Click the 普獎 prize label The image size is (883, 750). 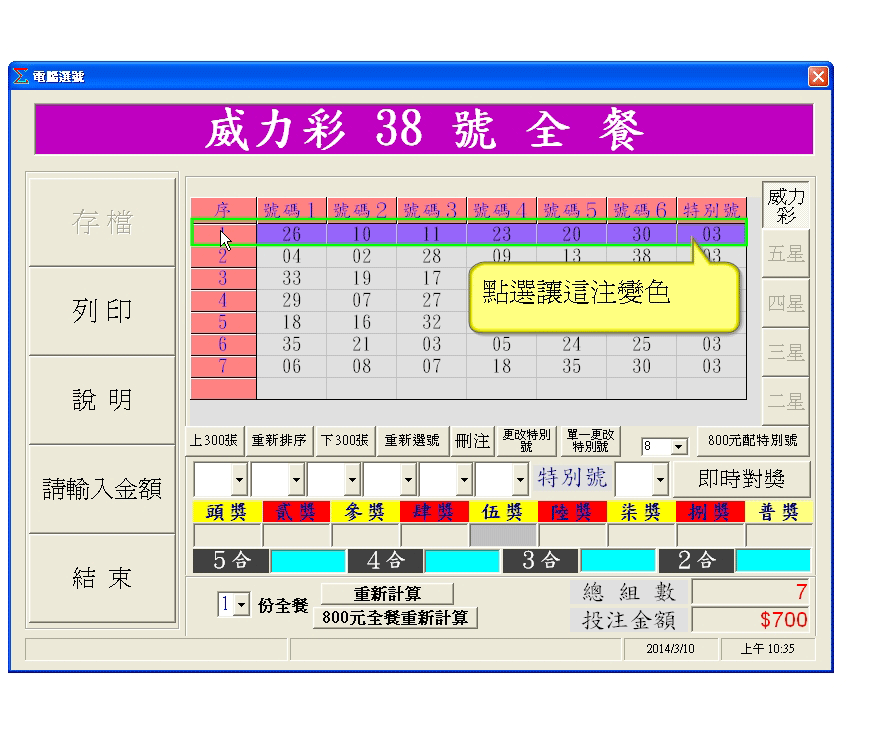coord(779,512)
